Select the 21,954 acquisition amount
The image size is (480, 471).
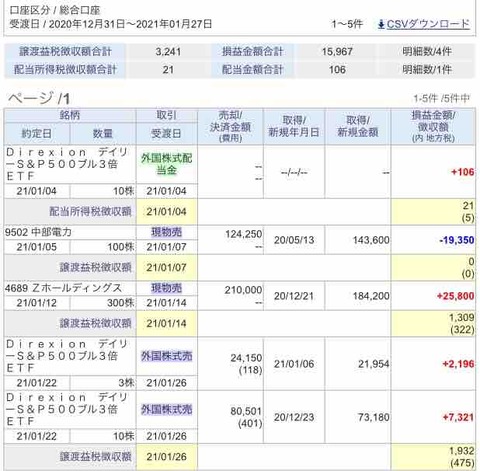(374, 364)
